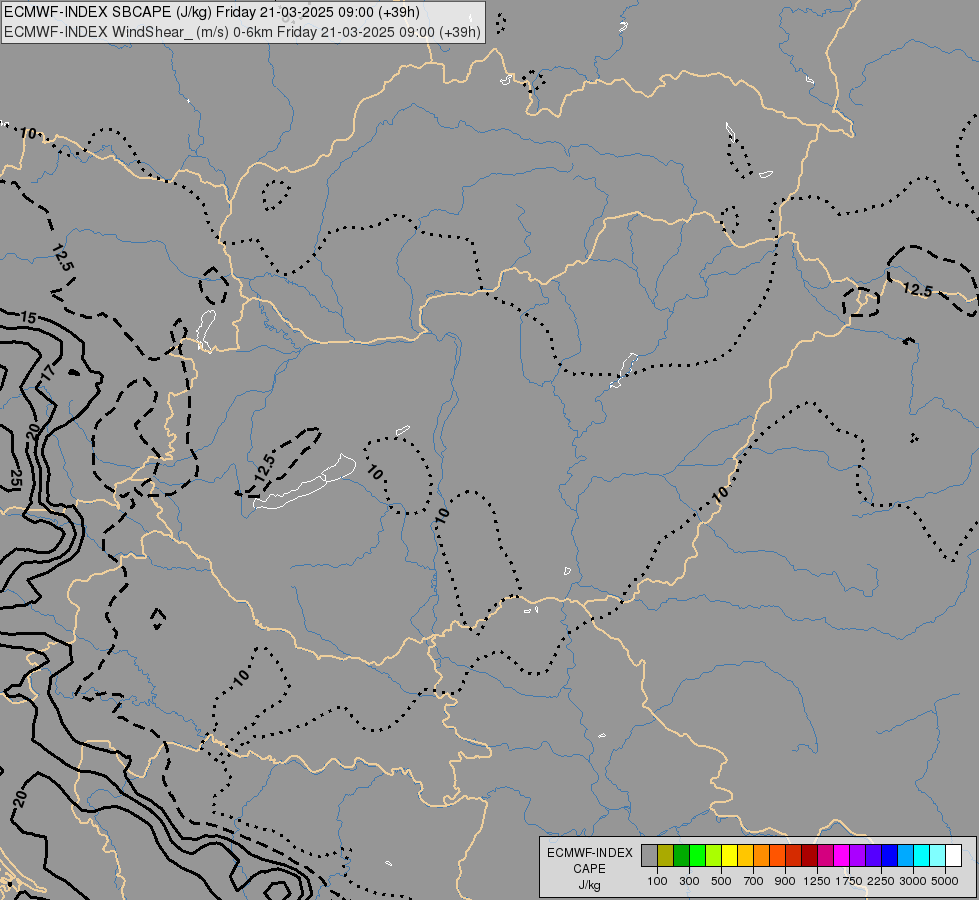Click the legend label 3000

pos(913,881)
